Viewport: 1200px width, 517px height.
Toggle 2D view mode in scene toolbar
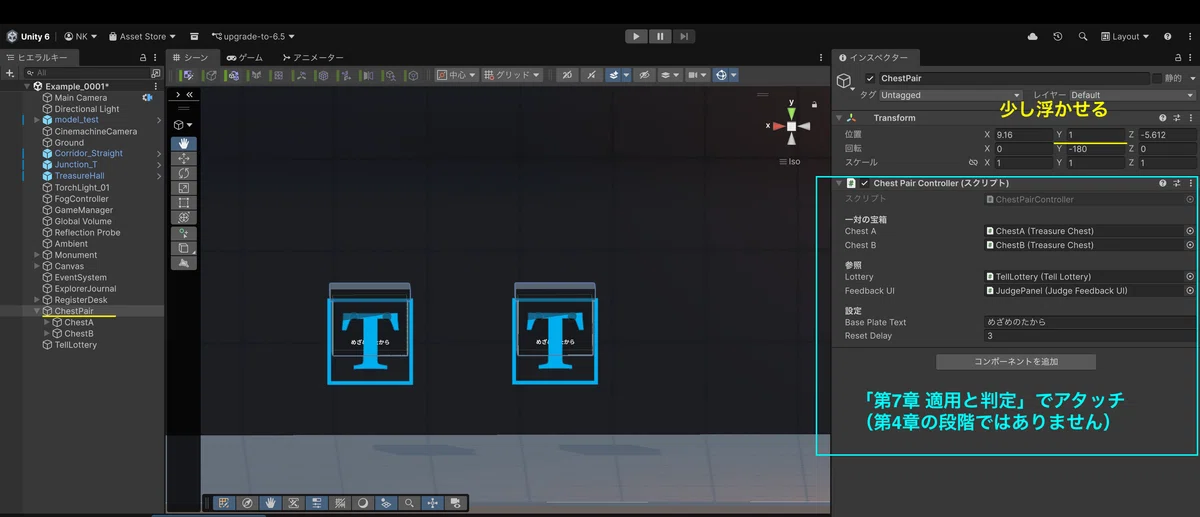567,75
